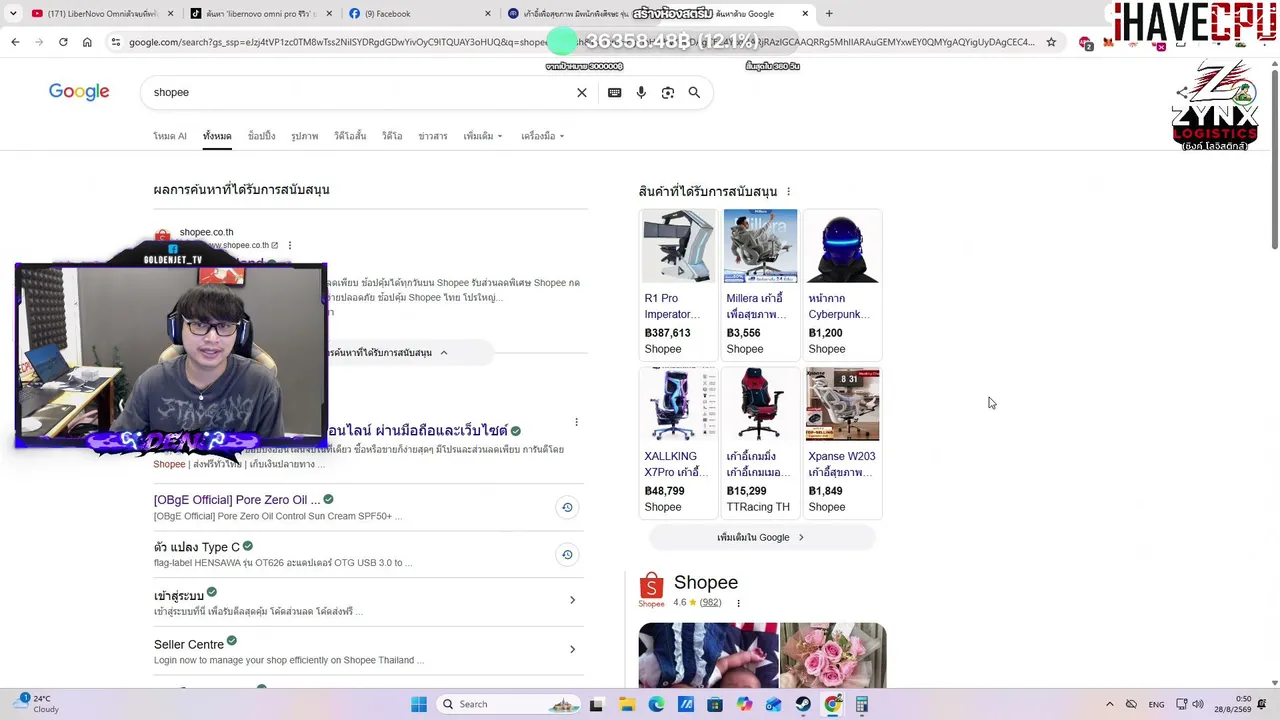Open Task View on the taskbar
The image size is (1280, 720).
[597, 704]
